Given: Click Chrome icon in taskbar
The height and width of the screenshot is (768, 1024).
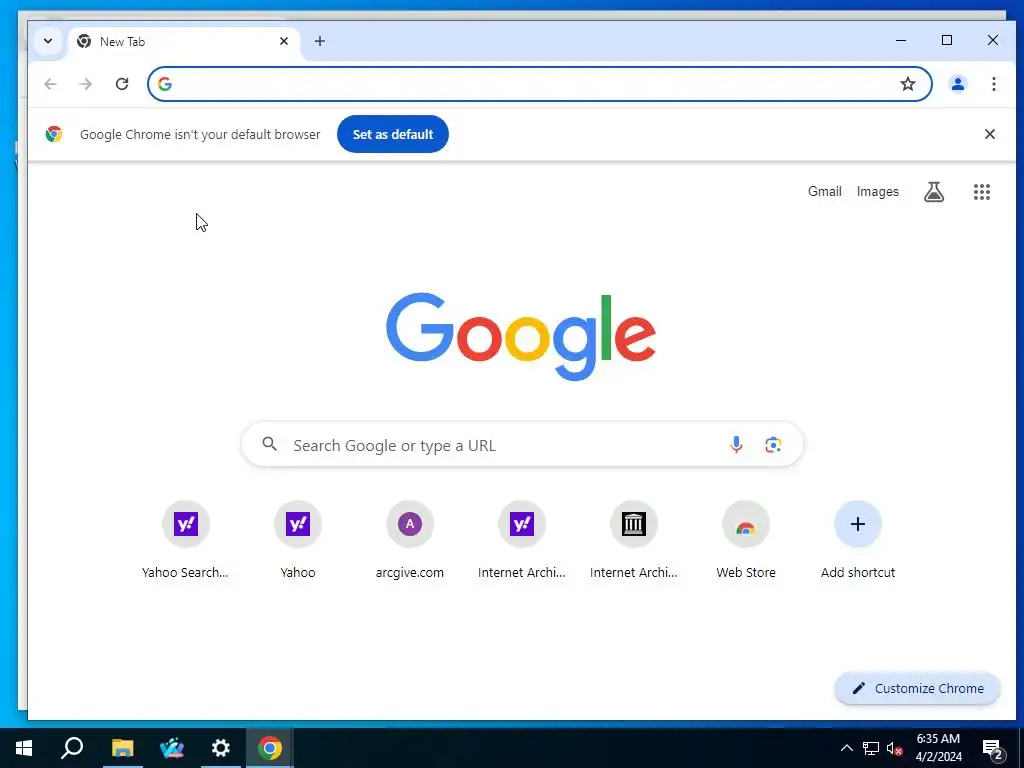Looking at the screenshot, I should coord(270,748).
